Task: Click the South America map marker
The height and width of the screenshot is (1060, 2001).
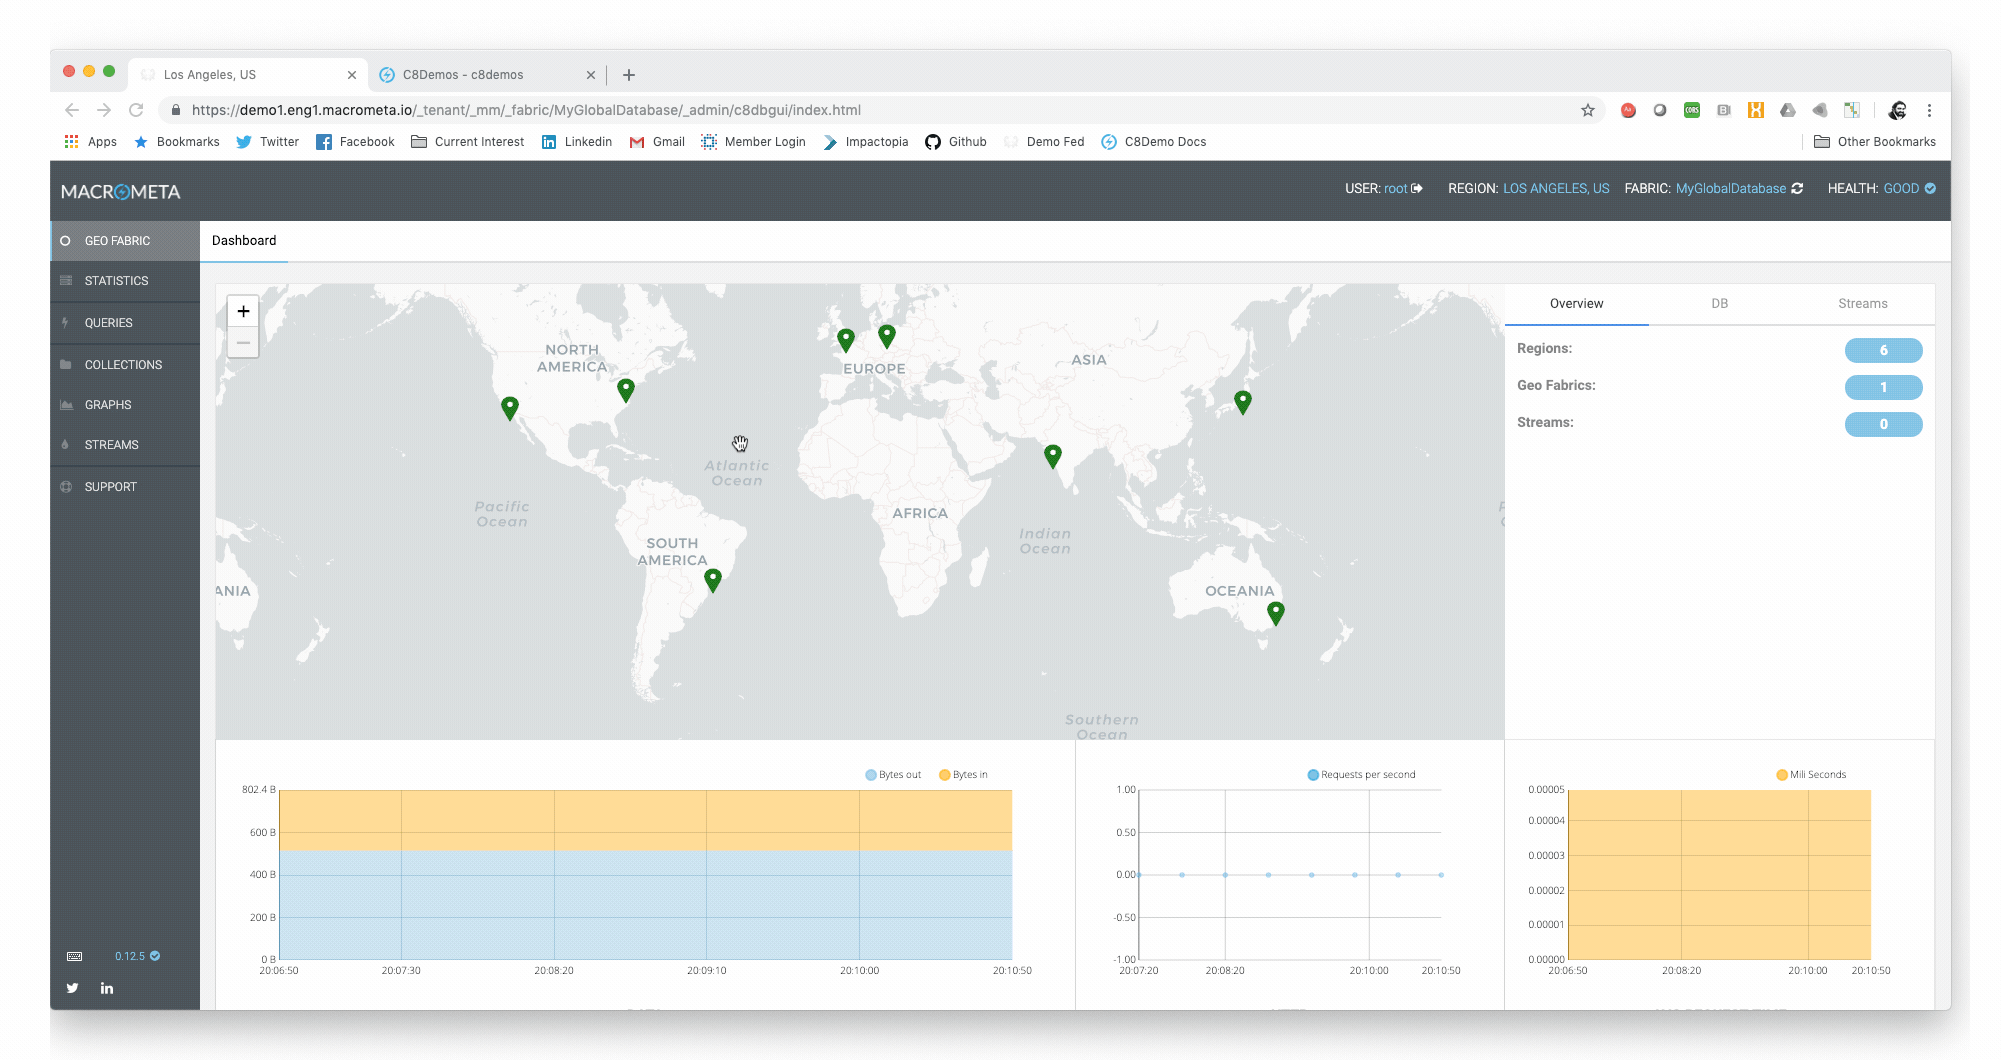Action: coord(713,580)
